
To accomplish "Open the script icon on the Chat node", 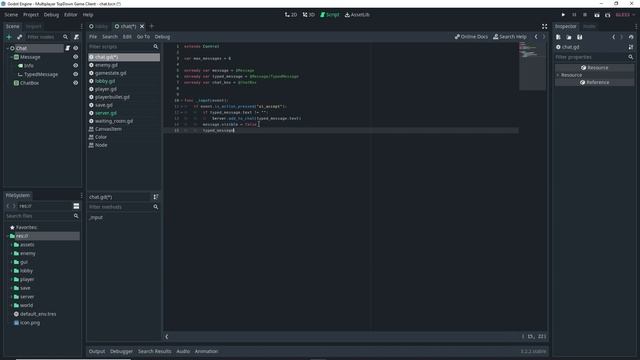I will [68, 48].
